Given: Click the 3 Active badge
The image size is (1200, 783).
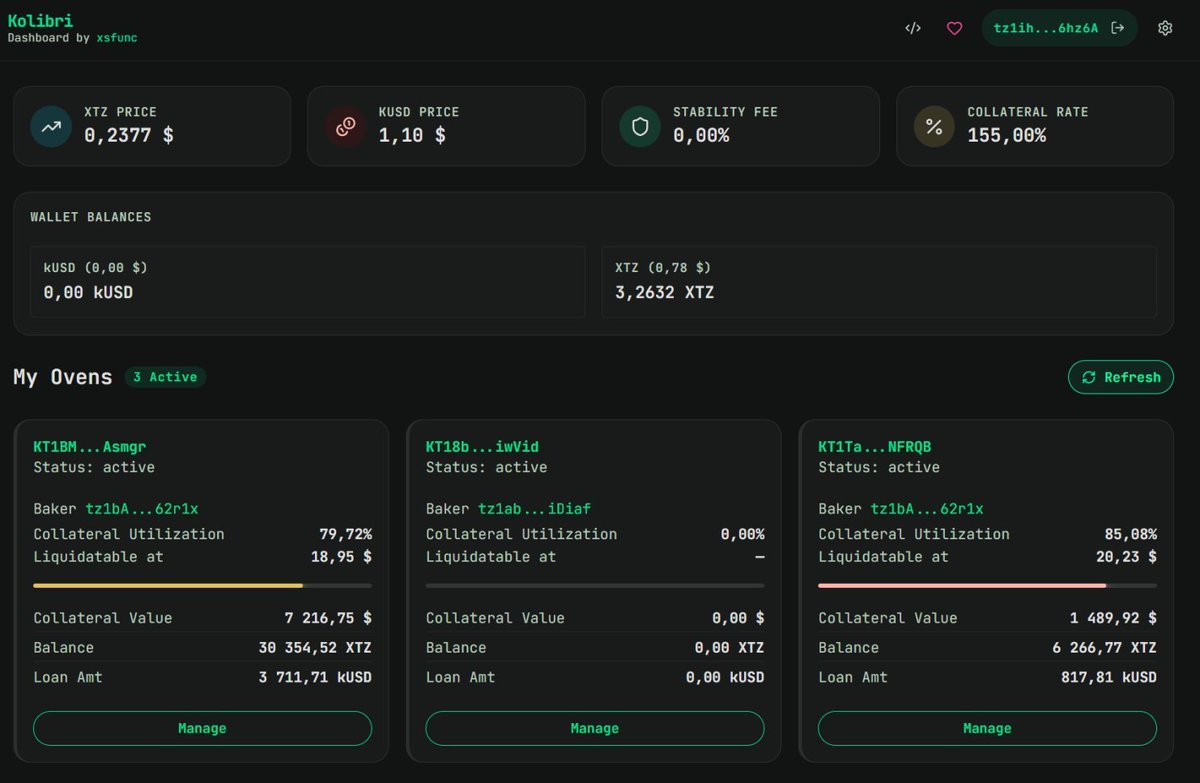Looking at the screenshot, I should point(165,377).
